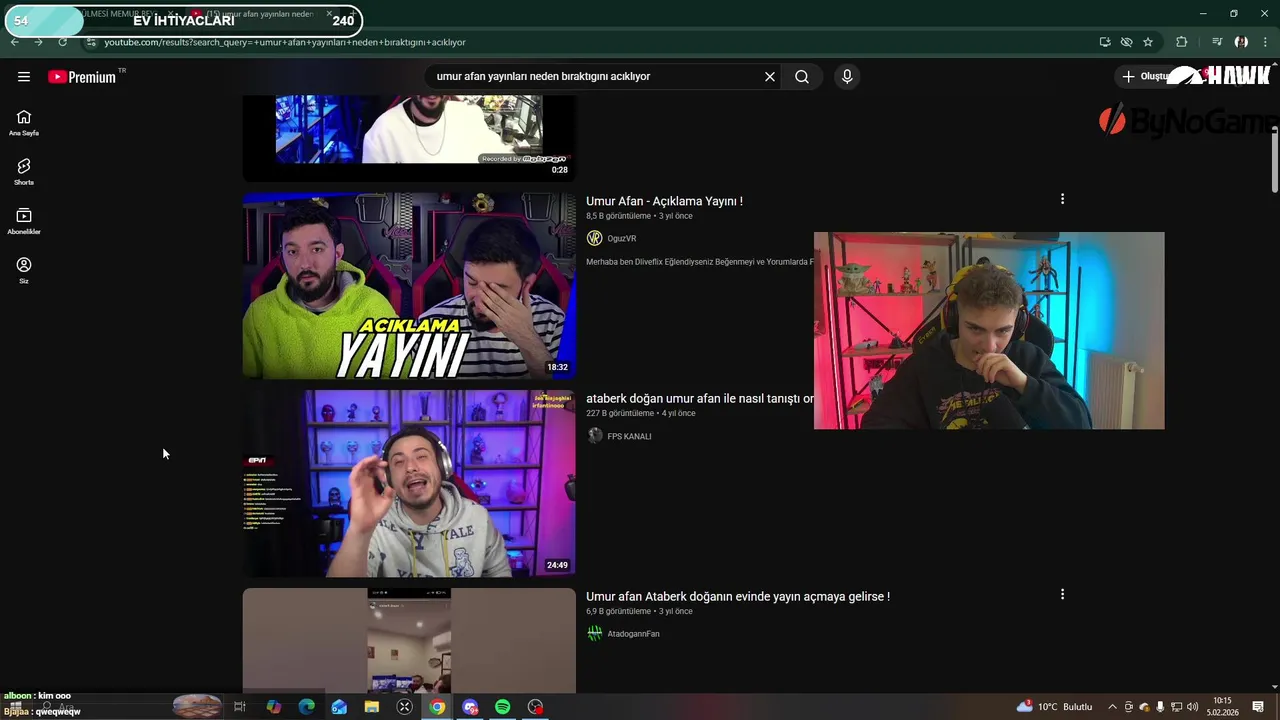The image size is (1280, 720).
Task: Open Chrome extensions puzzle icon
Action: (x=1182, y=42)
